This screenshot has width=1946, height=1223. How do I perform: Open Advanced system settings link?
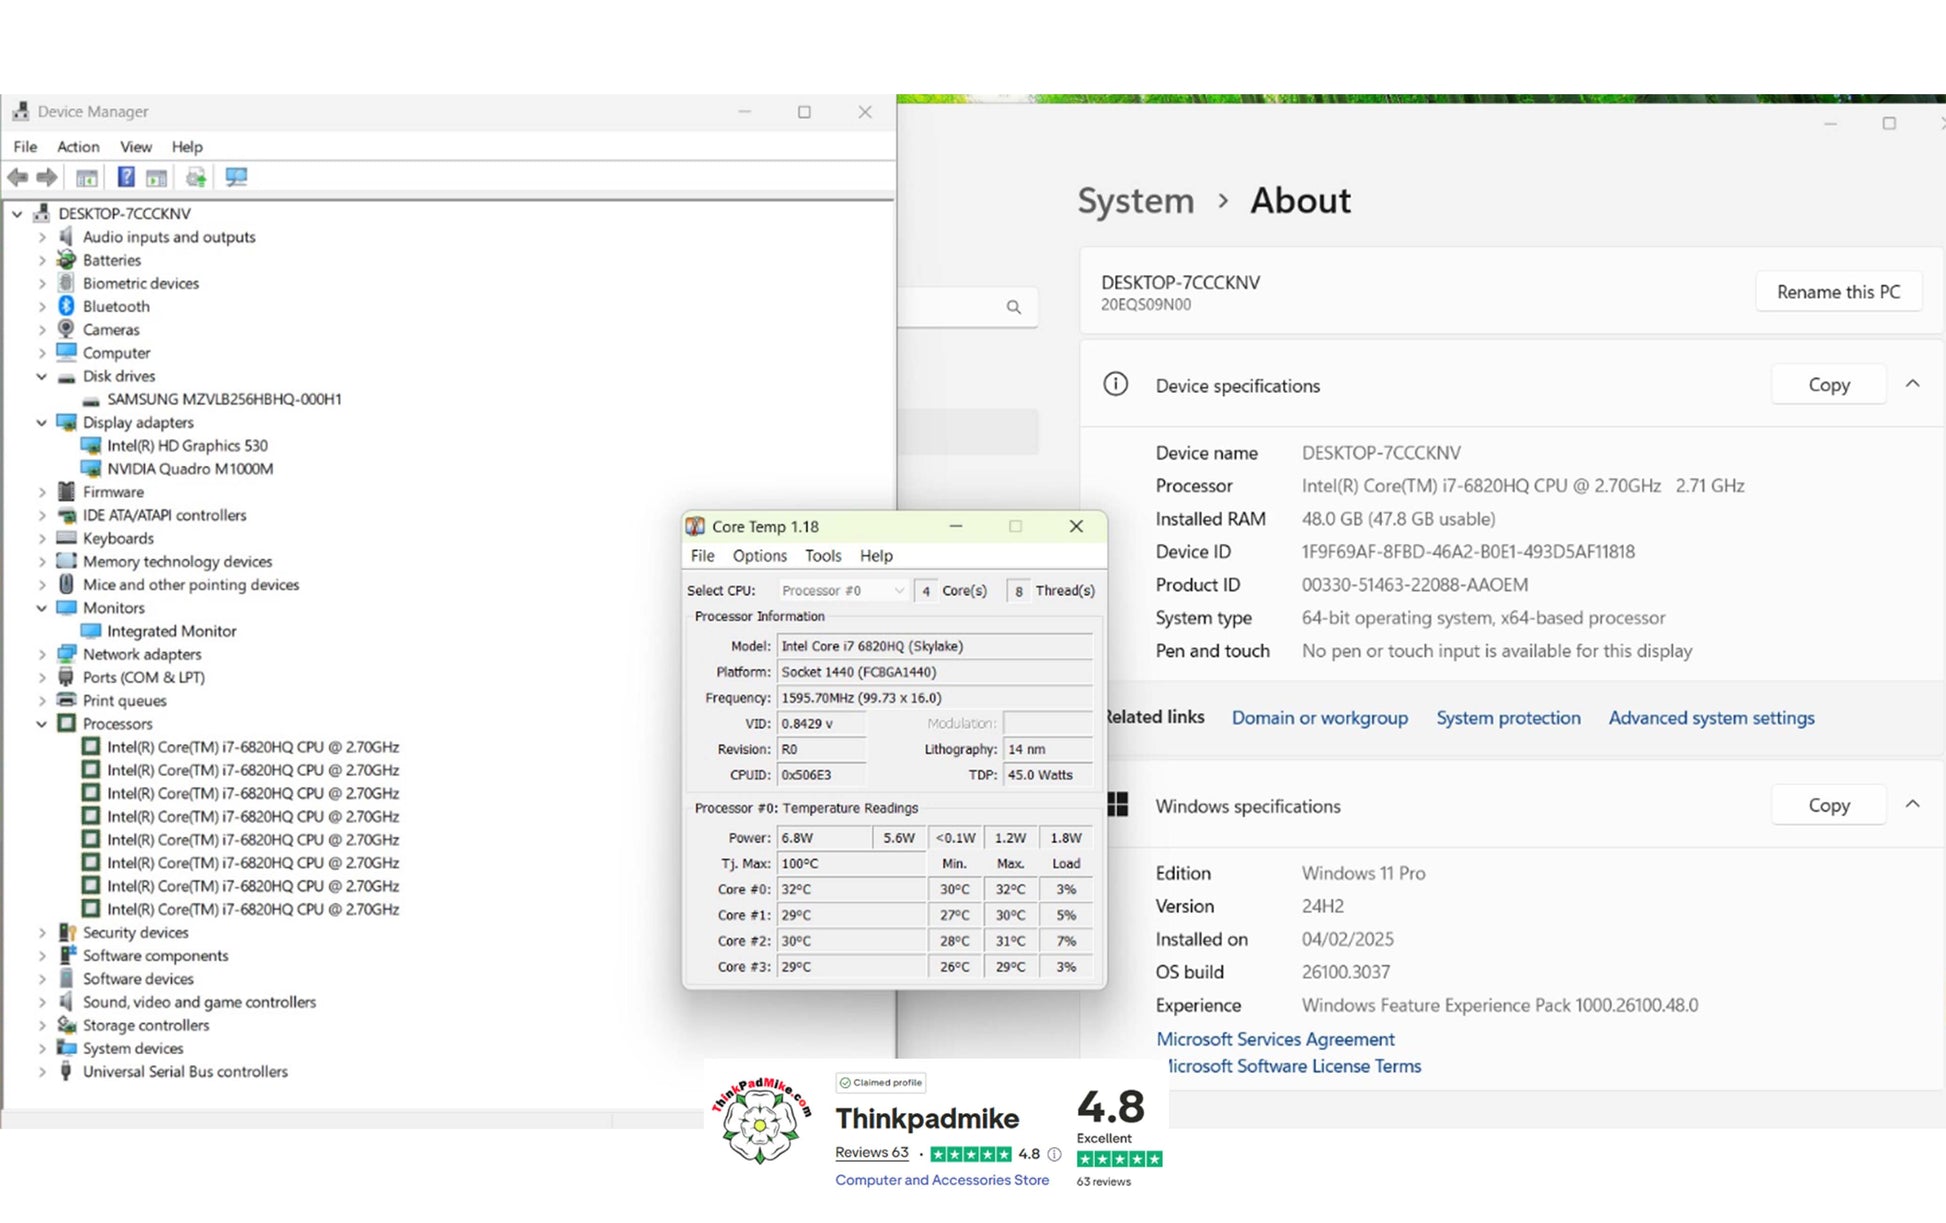[1710, 718]
